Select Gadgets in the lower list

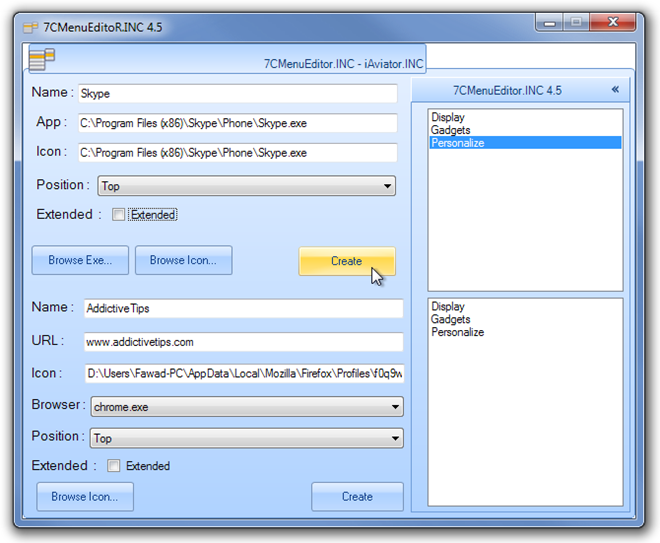pyautogui.click(x=525, y=319)
